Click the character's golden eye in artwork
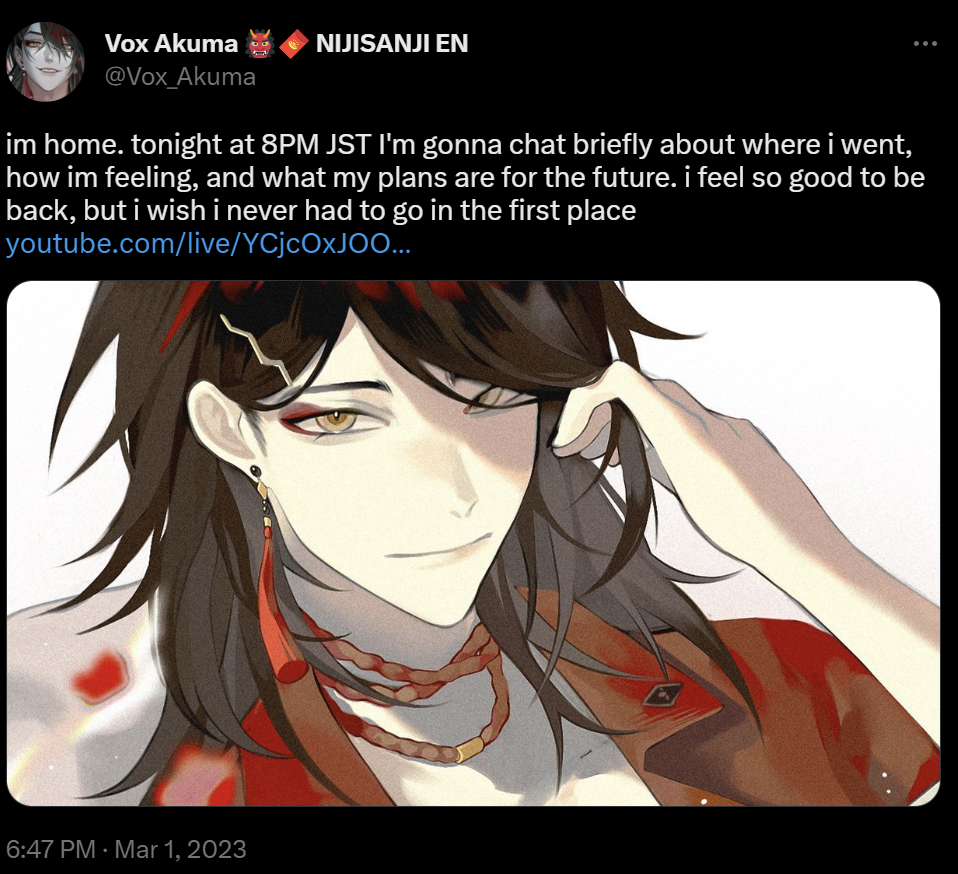 point(335,419)
